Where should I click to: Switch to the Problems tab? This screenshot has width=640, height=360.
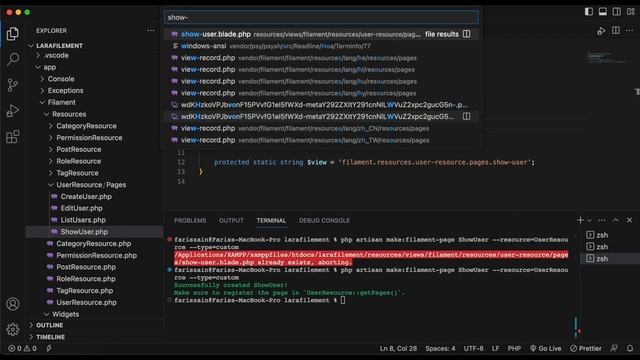pyautogui.click(x=190, y=220)
